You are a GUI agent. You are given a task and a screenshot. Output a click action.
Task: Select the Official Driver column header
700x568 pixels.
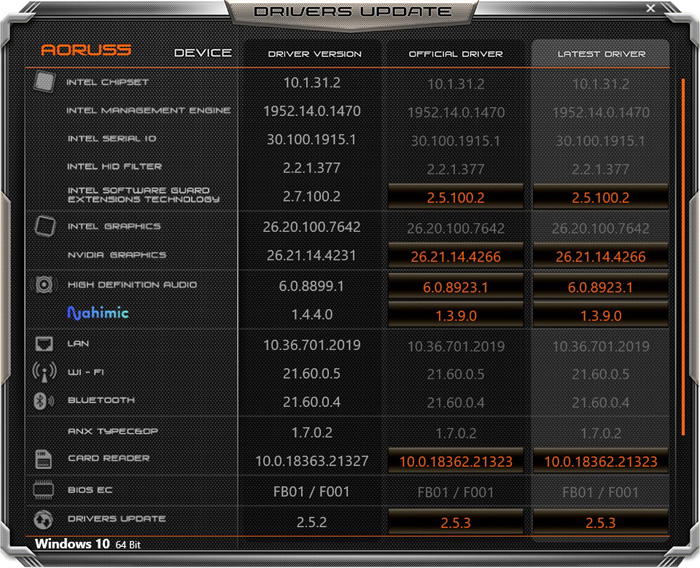click(456, 54)
